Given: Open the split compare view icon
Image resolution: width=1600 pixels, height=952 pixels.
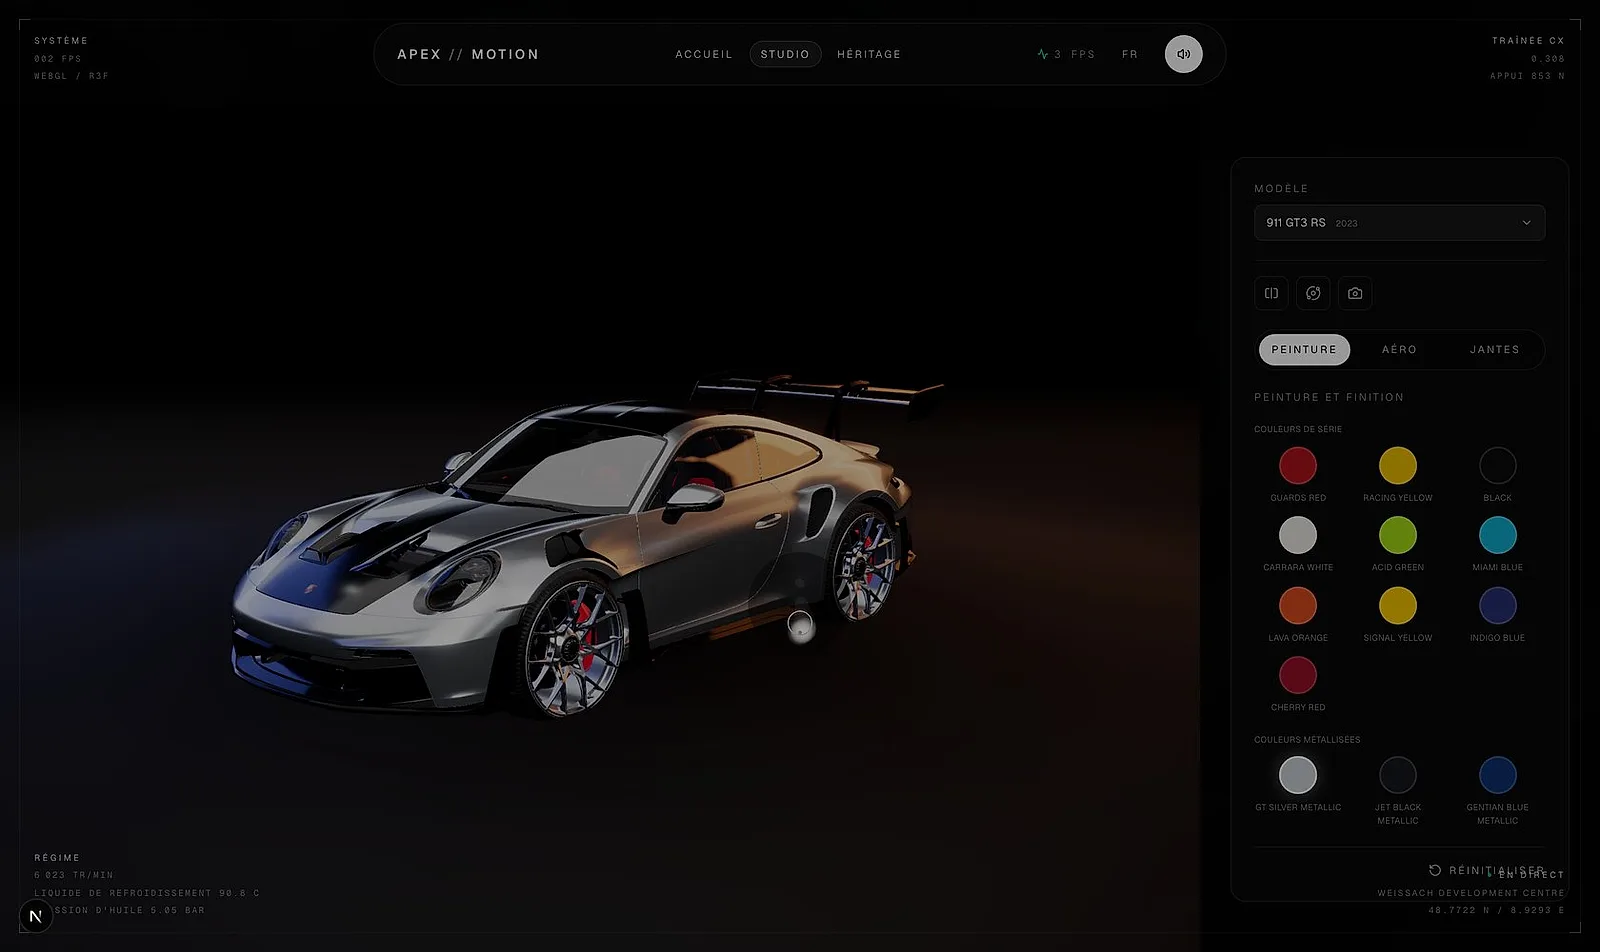Looking at the screenshot, I should click(1271, 293).
